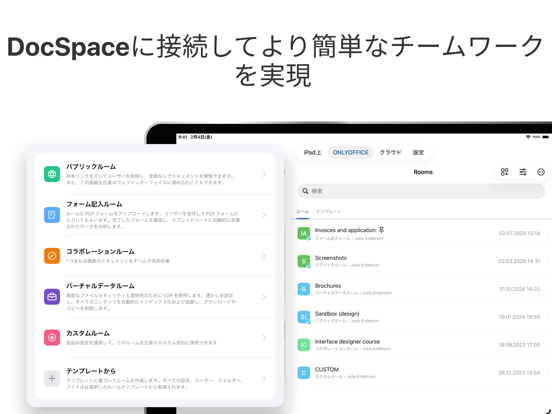Expand the カスタムルーム row chevron

(x=264, y=338)
